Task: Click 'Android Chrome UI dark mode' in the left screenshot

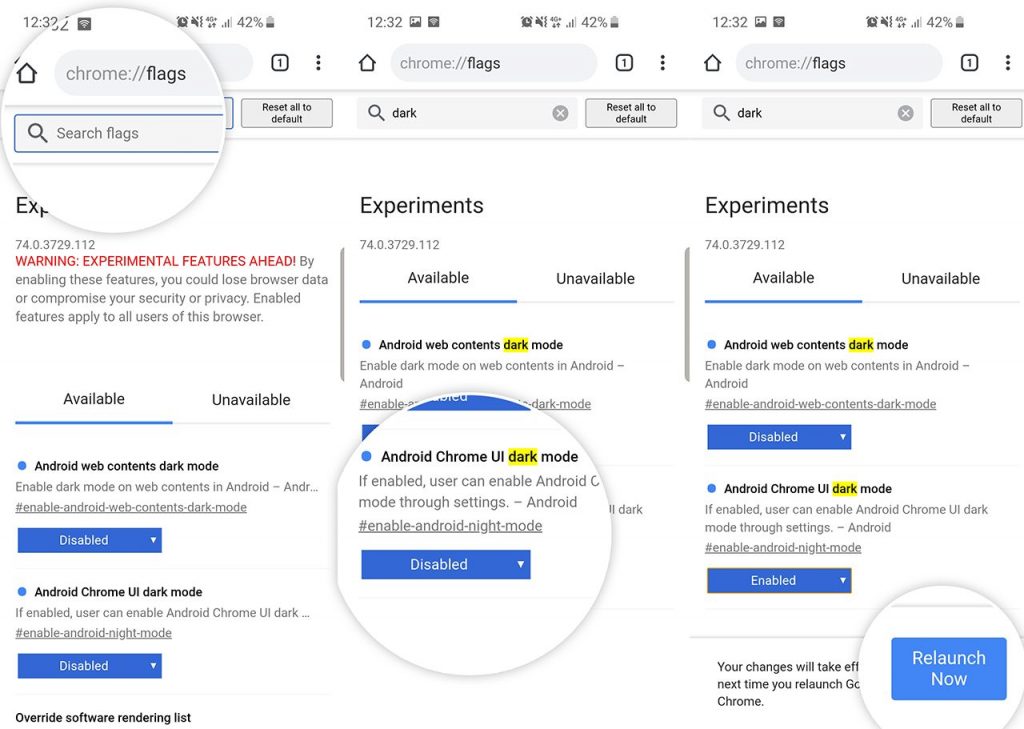Action: (x=118, y=592)
